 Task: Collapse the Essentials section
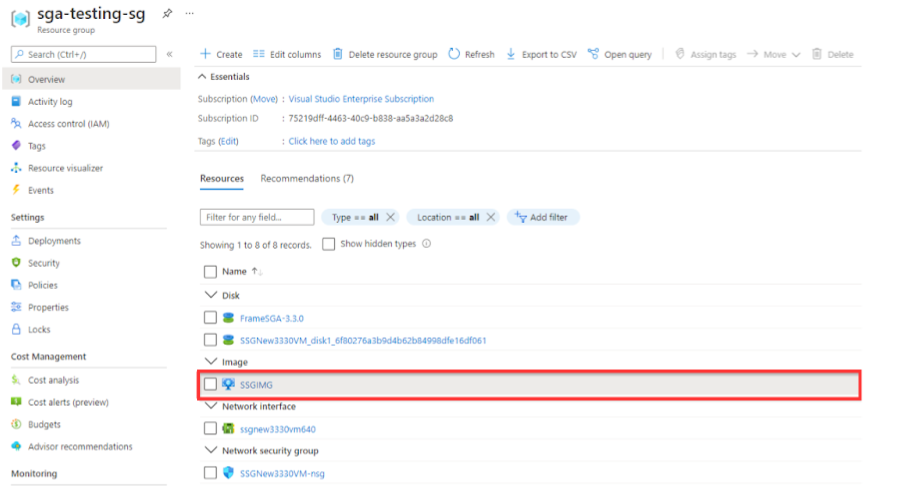(203, 77)
